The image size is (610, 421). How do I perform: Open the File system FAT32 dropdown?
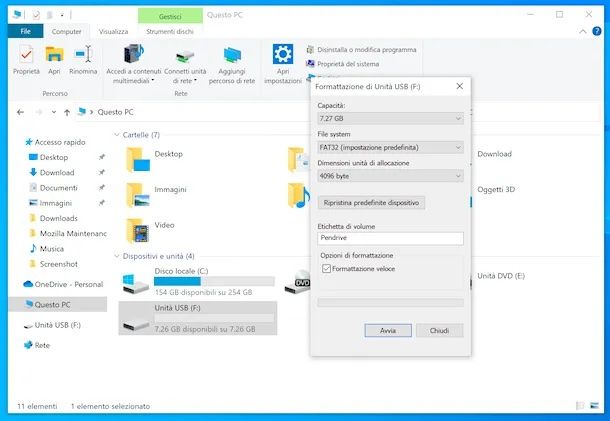point(390,147)
